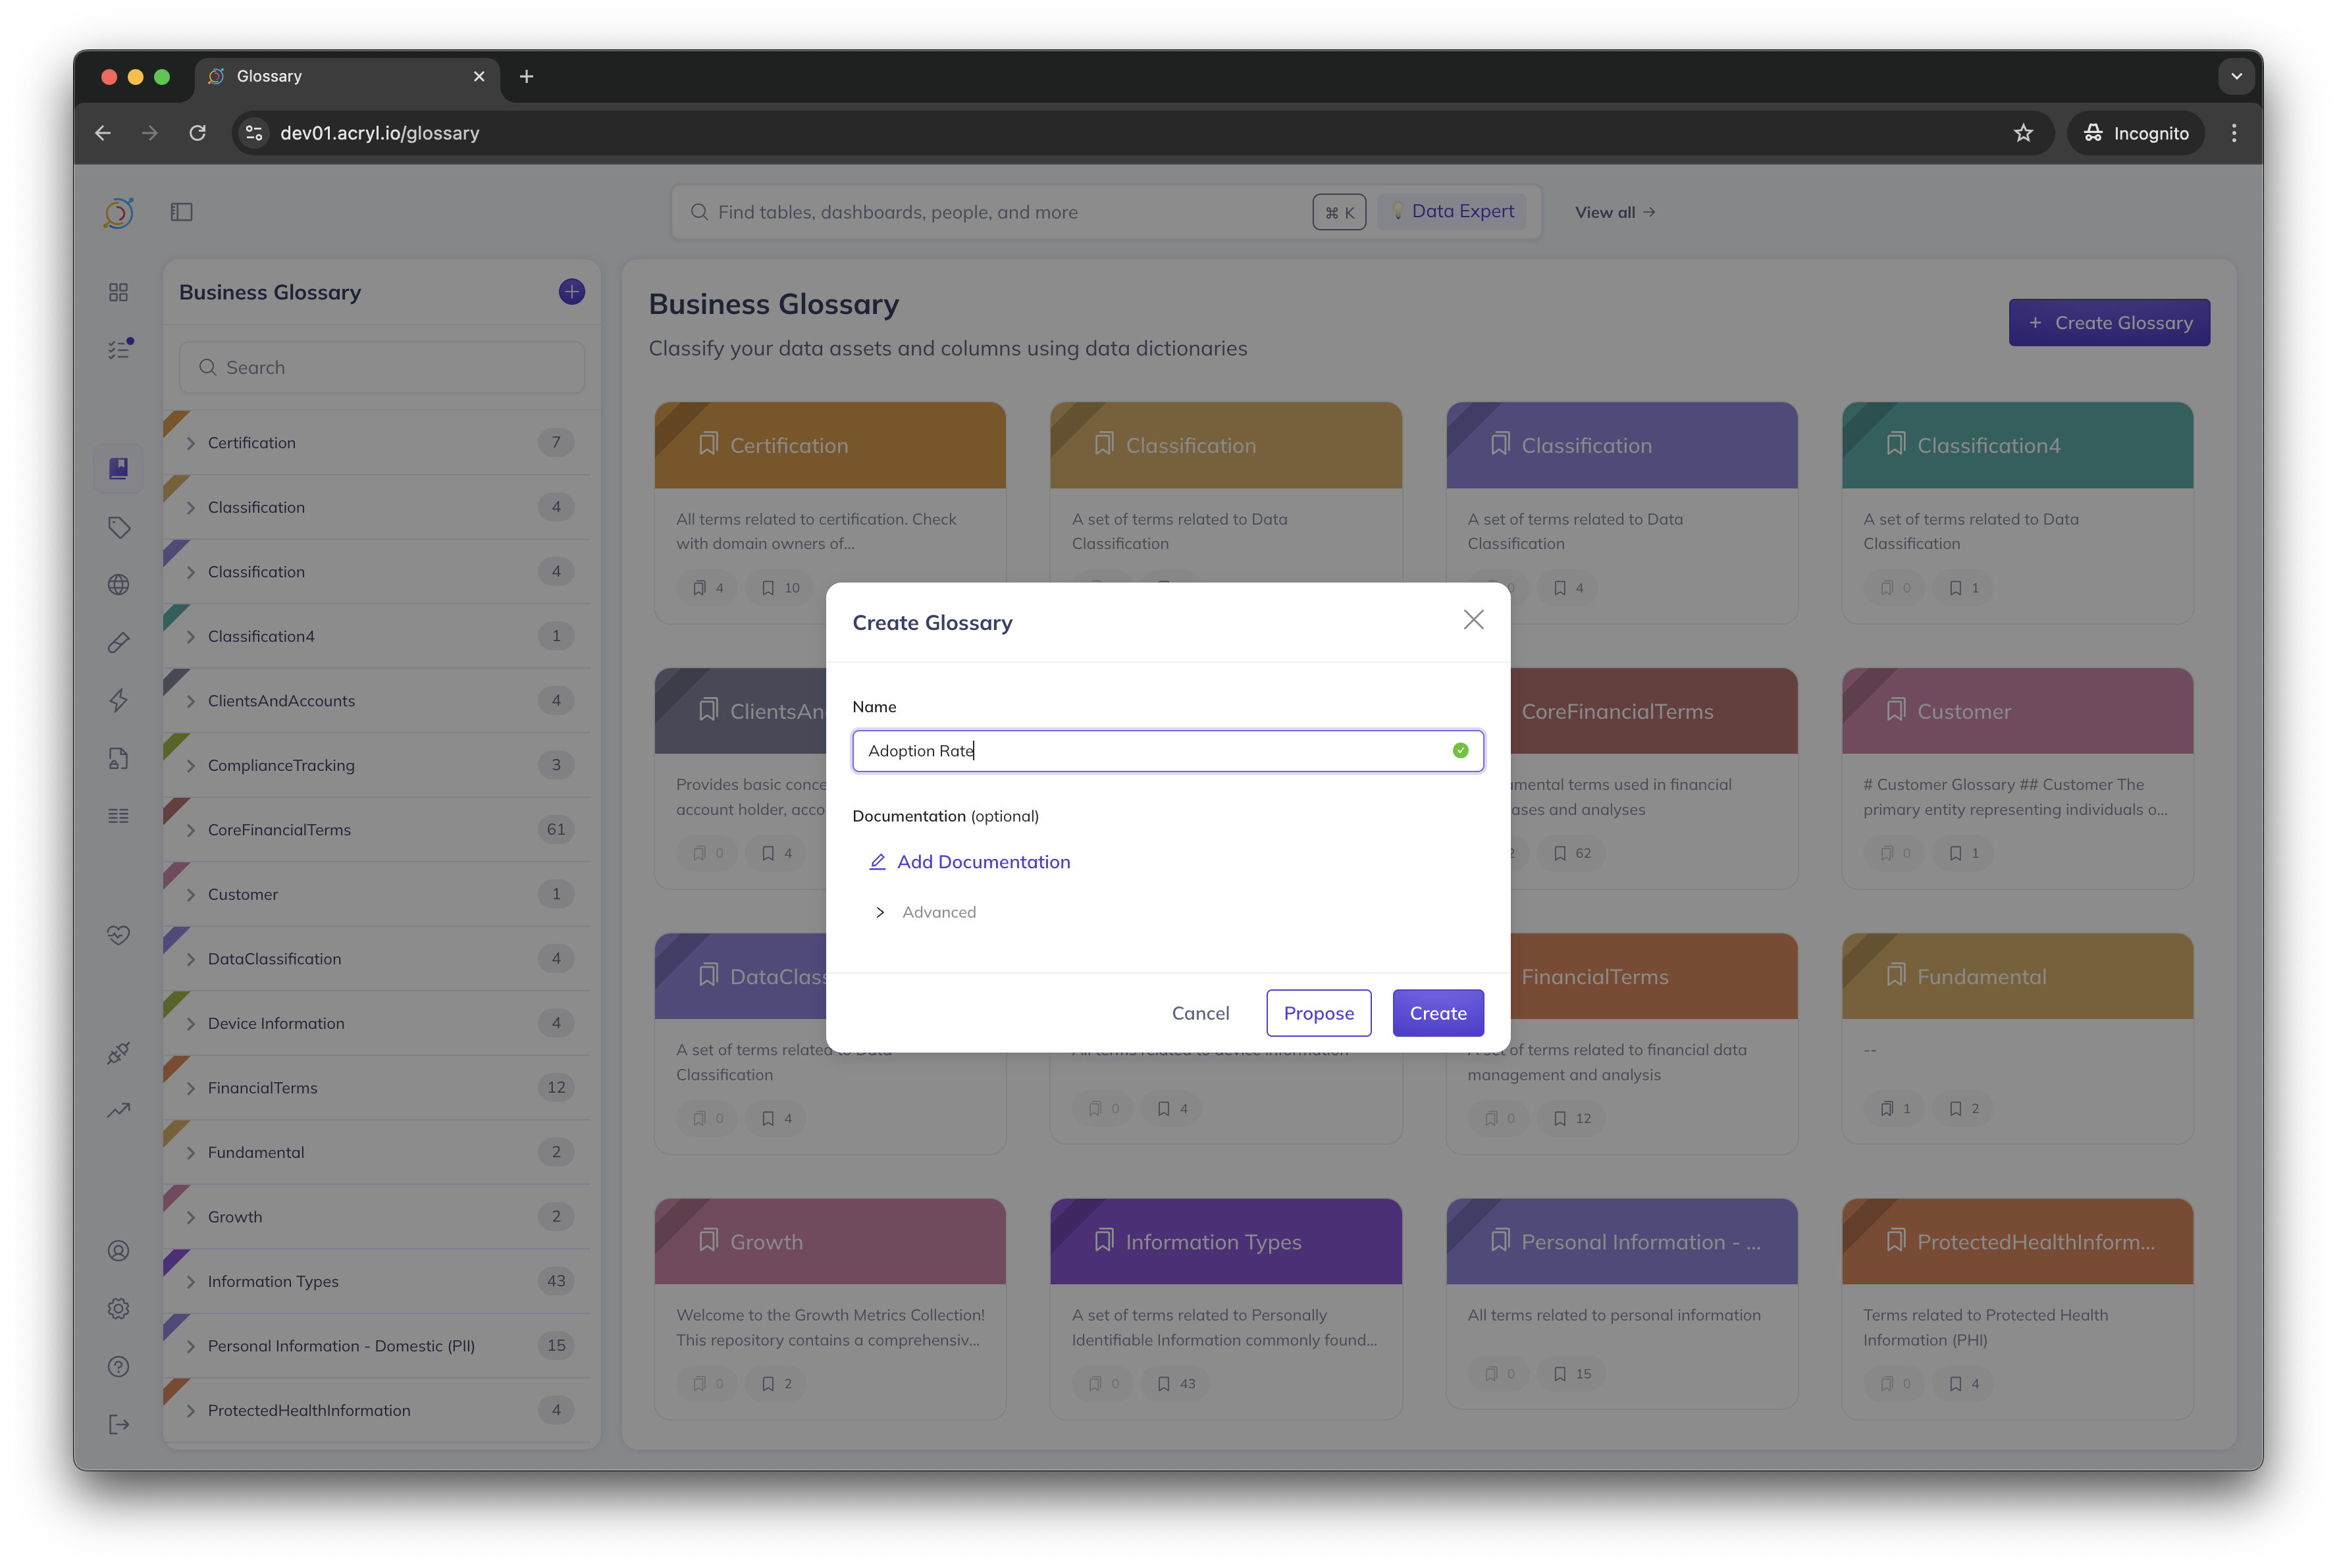Close the Create Glossary dialog
The image size is (2337, 1568).
point(1473,620)
